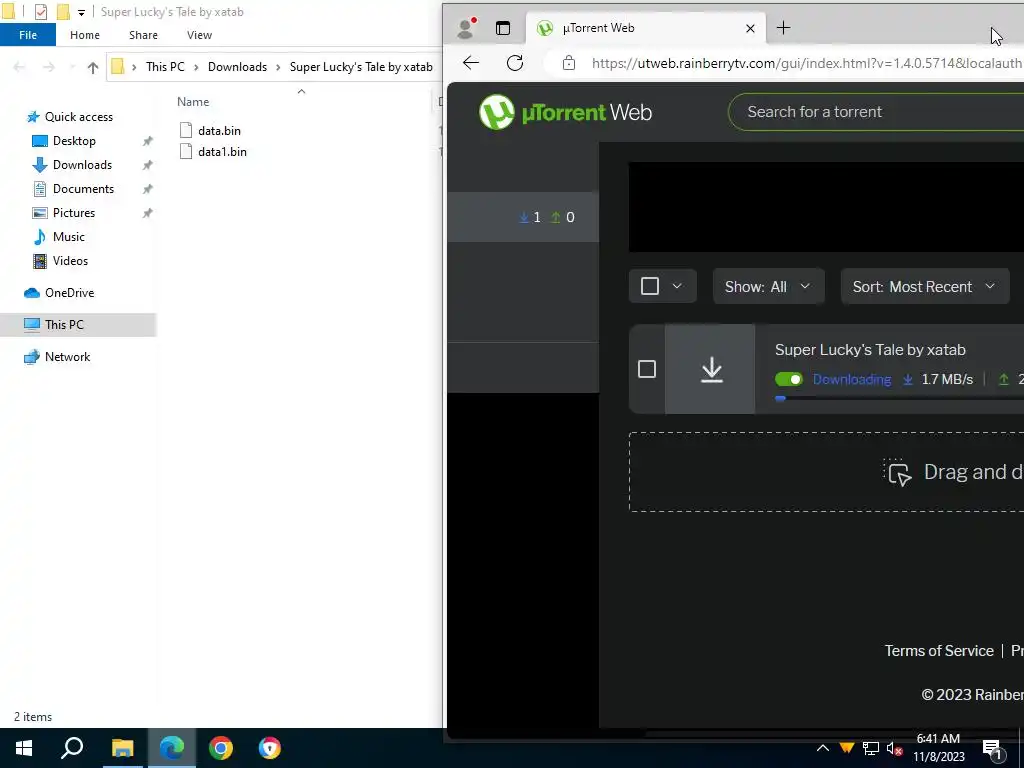Viewport: 1024px width, 768px height.
Task: Tick the select-all torrents checkbox
Action: pyautogui.click(x=650, y=286)
